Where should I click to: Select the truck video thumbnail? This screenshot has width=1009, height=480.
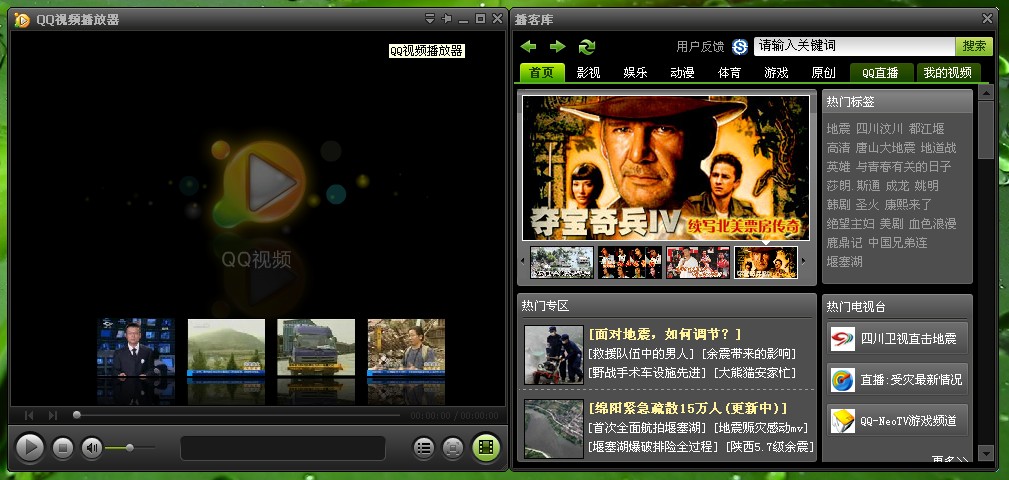coord(316,347)
